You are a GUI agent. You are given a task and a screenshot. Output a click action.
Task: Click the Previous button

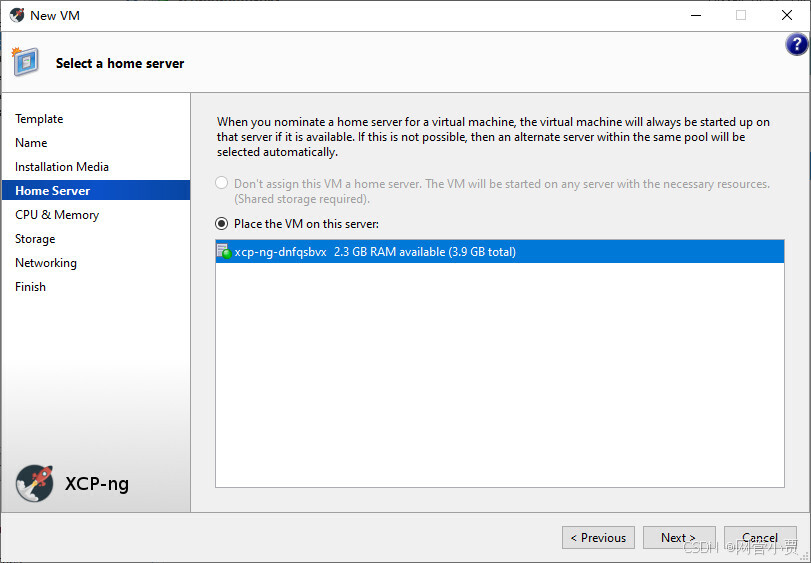tap(598, 538)
